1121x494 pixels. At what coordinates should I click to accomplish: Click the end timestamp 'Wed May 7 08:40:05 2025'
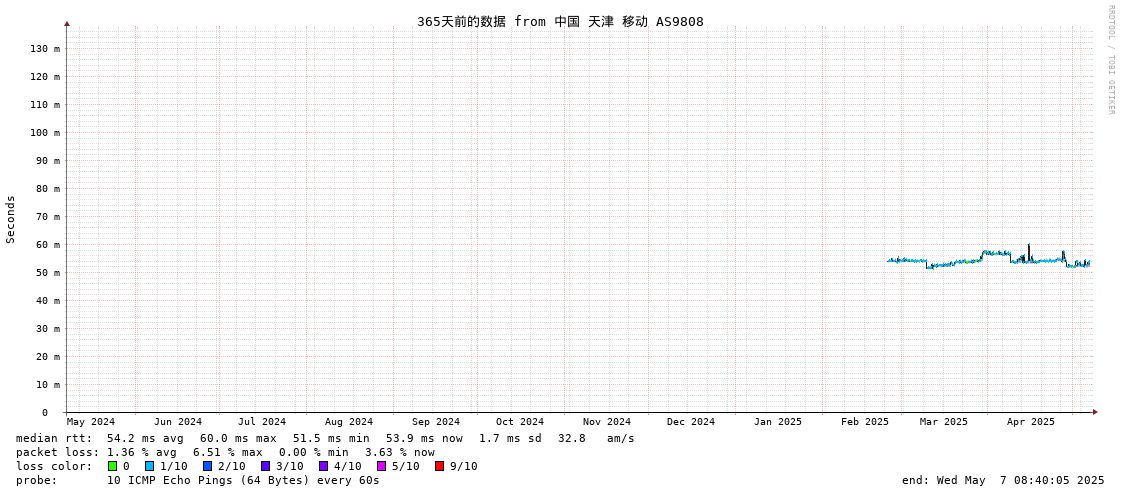1021,480
